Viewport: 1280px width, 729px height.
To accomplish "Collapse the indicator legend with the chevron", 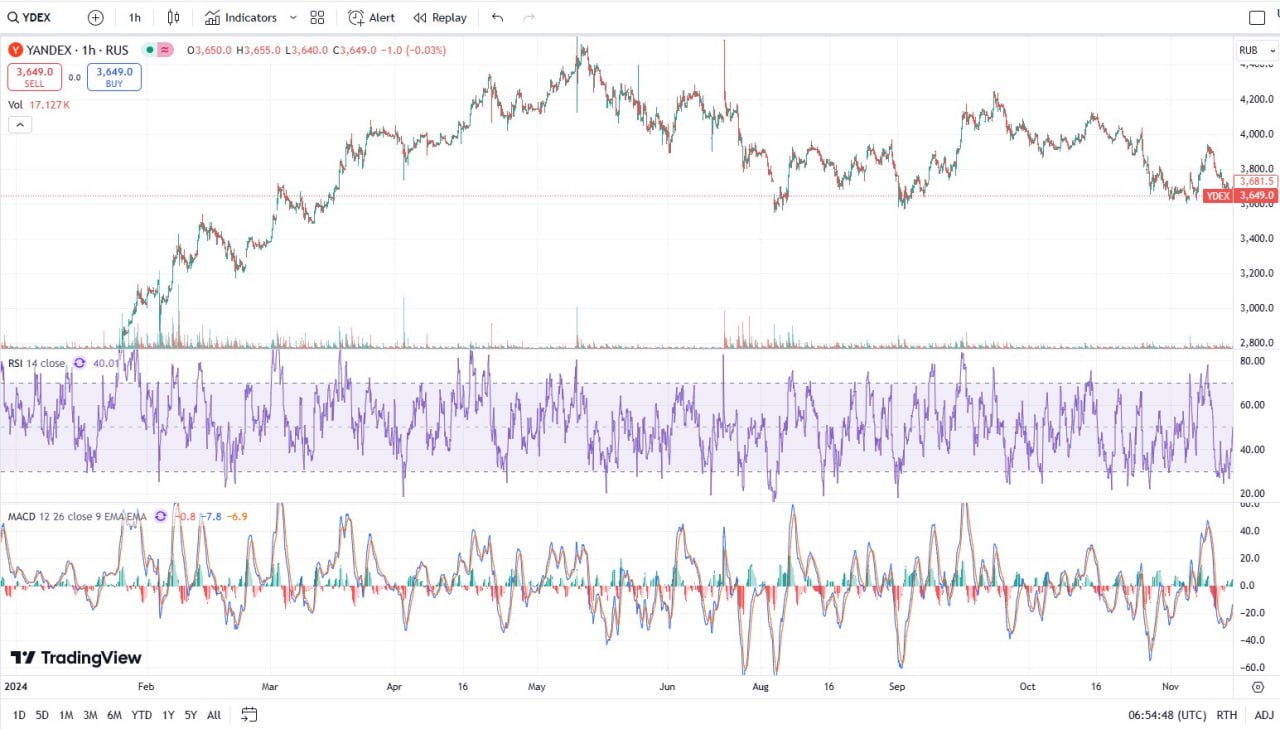I will 20,125.
